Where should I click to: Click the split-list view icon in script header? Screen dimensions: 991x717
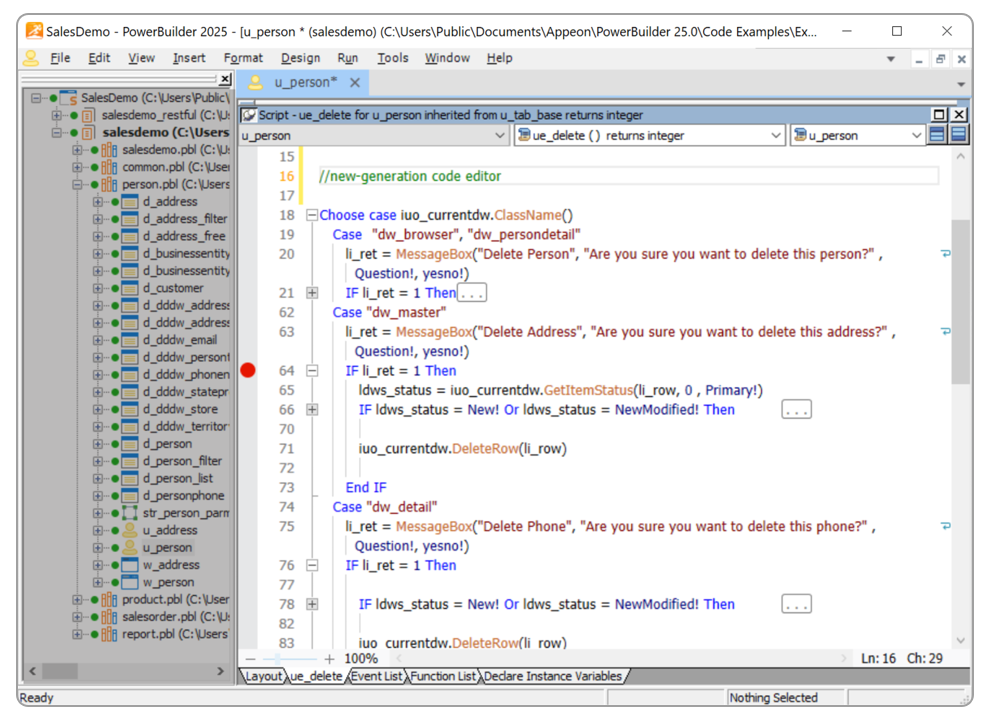click(x=958, y=134)
